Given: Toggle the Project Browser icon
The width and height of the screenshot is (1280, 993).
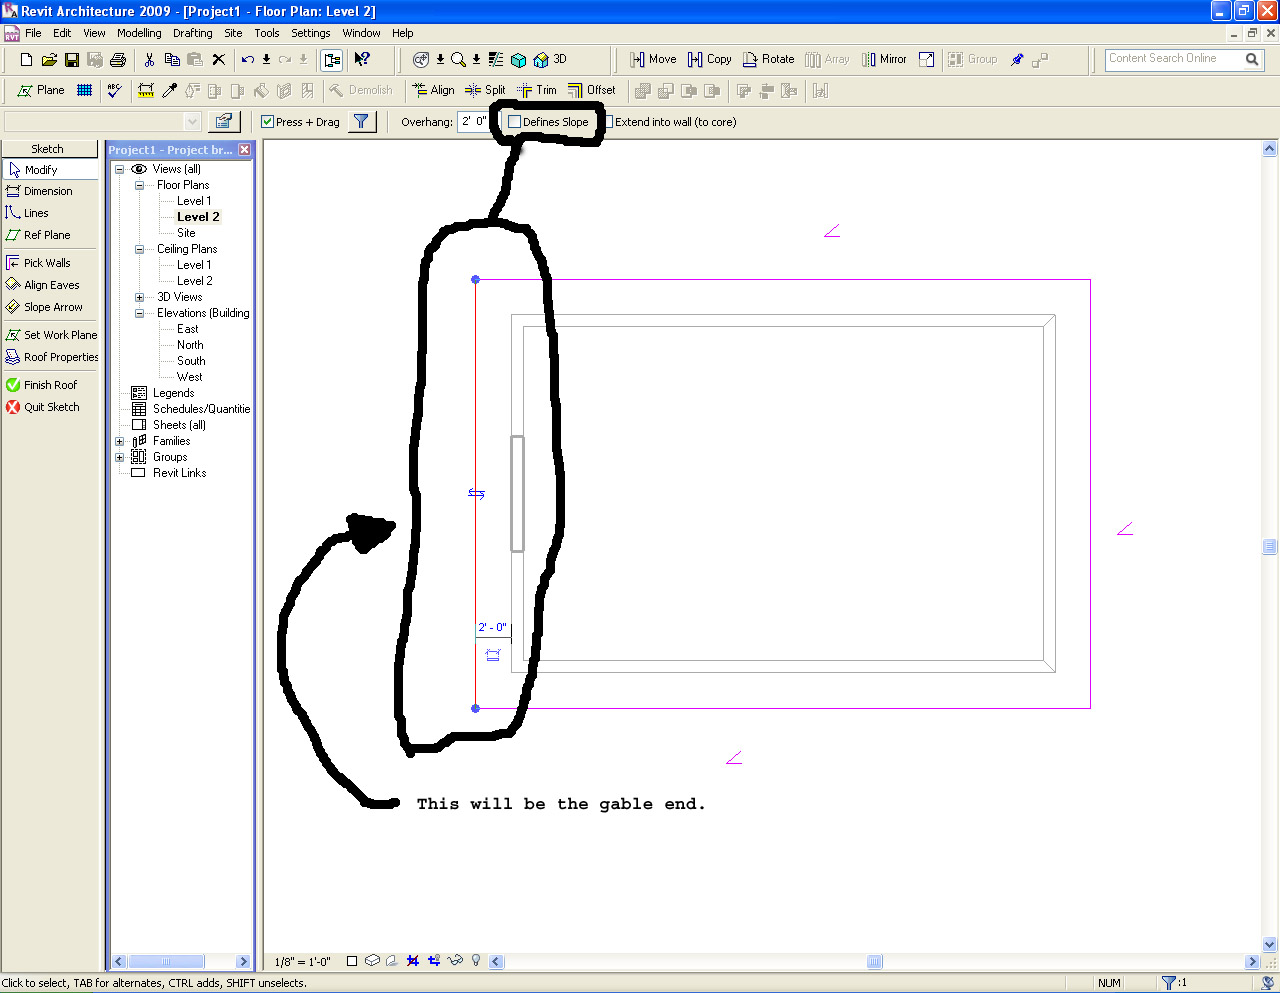Looking at the screenshot, I should [332, 60].
